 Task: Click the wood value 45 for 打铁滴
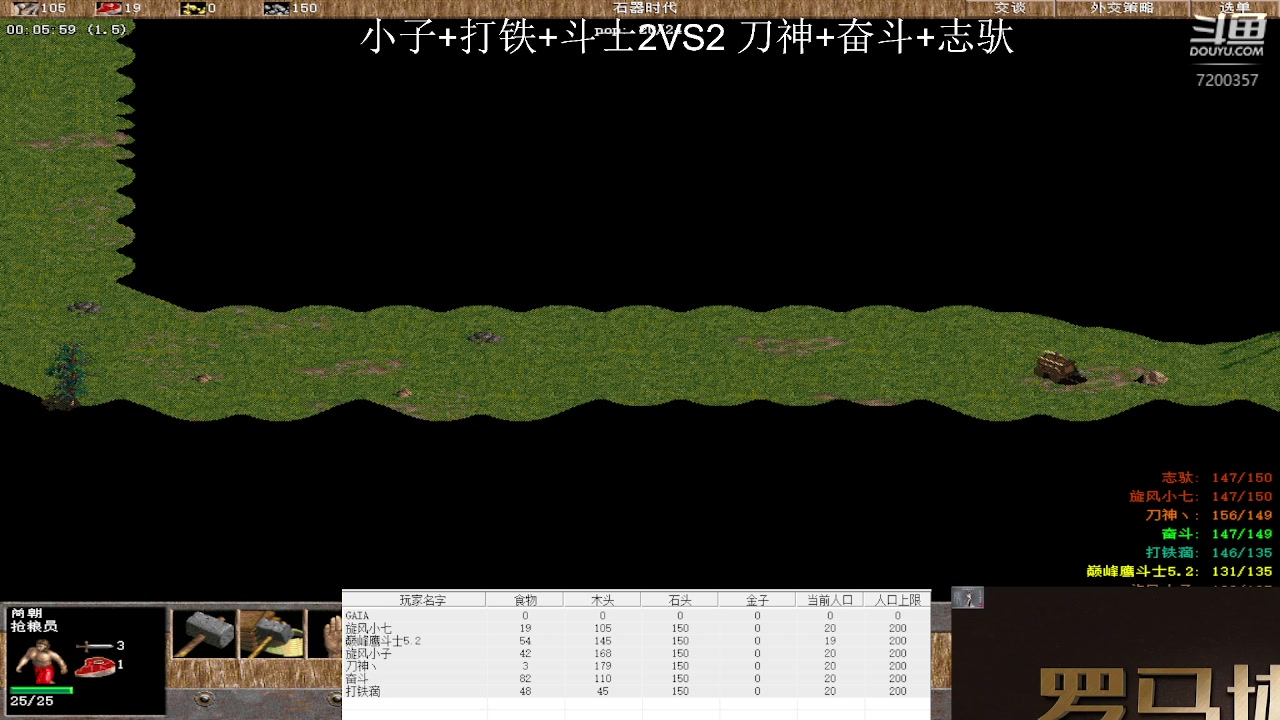(602, 691)
